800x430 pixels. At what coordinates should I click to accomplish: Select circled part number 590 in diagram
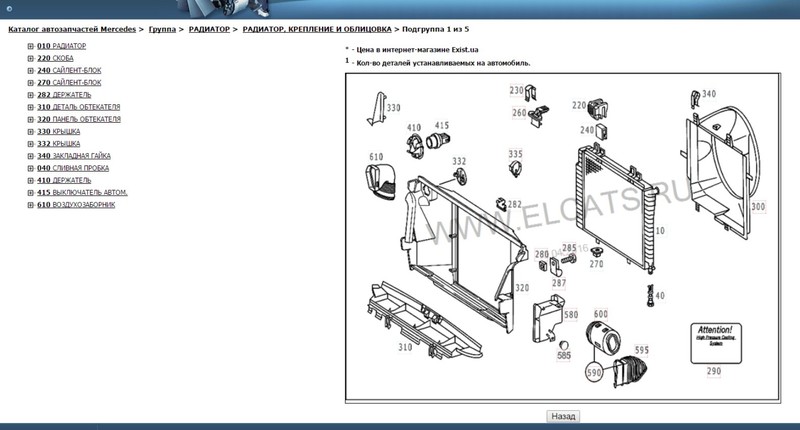tap(596, 372)
